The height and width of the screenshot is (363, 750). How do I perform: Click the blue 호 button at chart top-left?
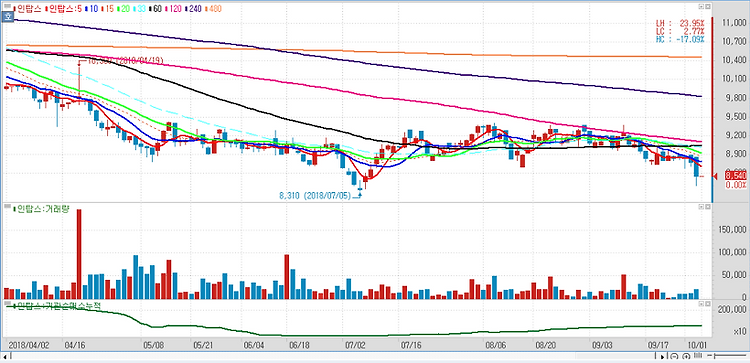coord(8,17)
